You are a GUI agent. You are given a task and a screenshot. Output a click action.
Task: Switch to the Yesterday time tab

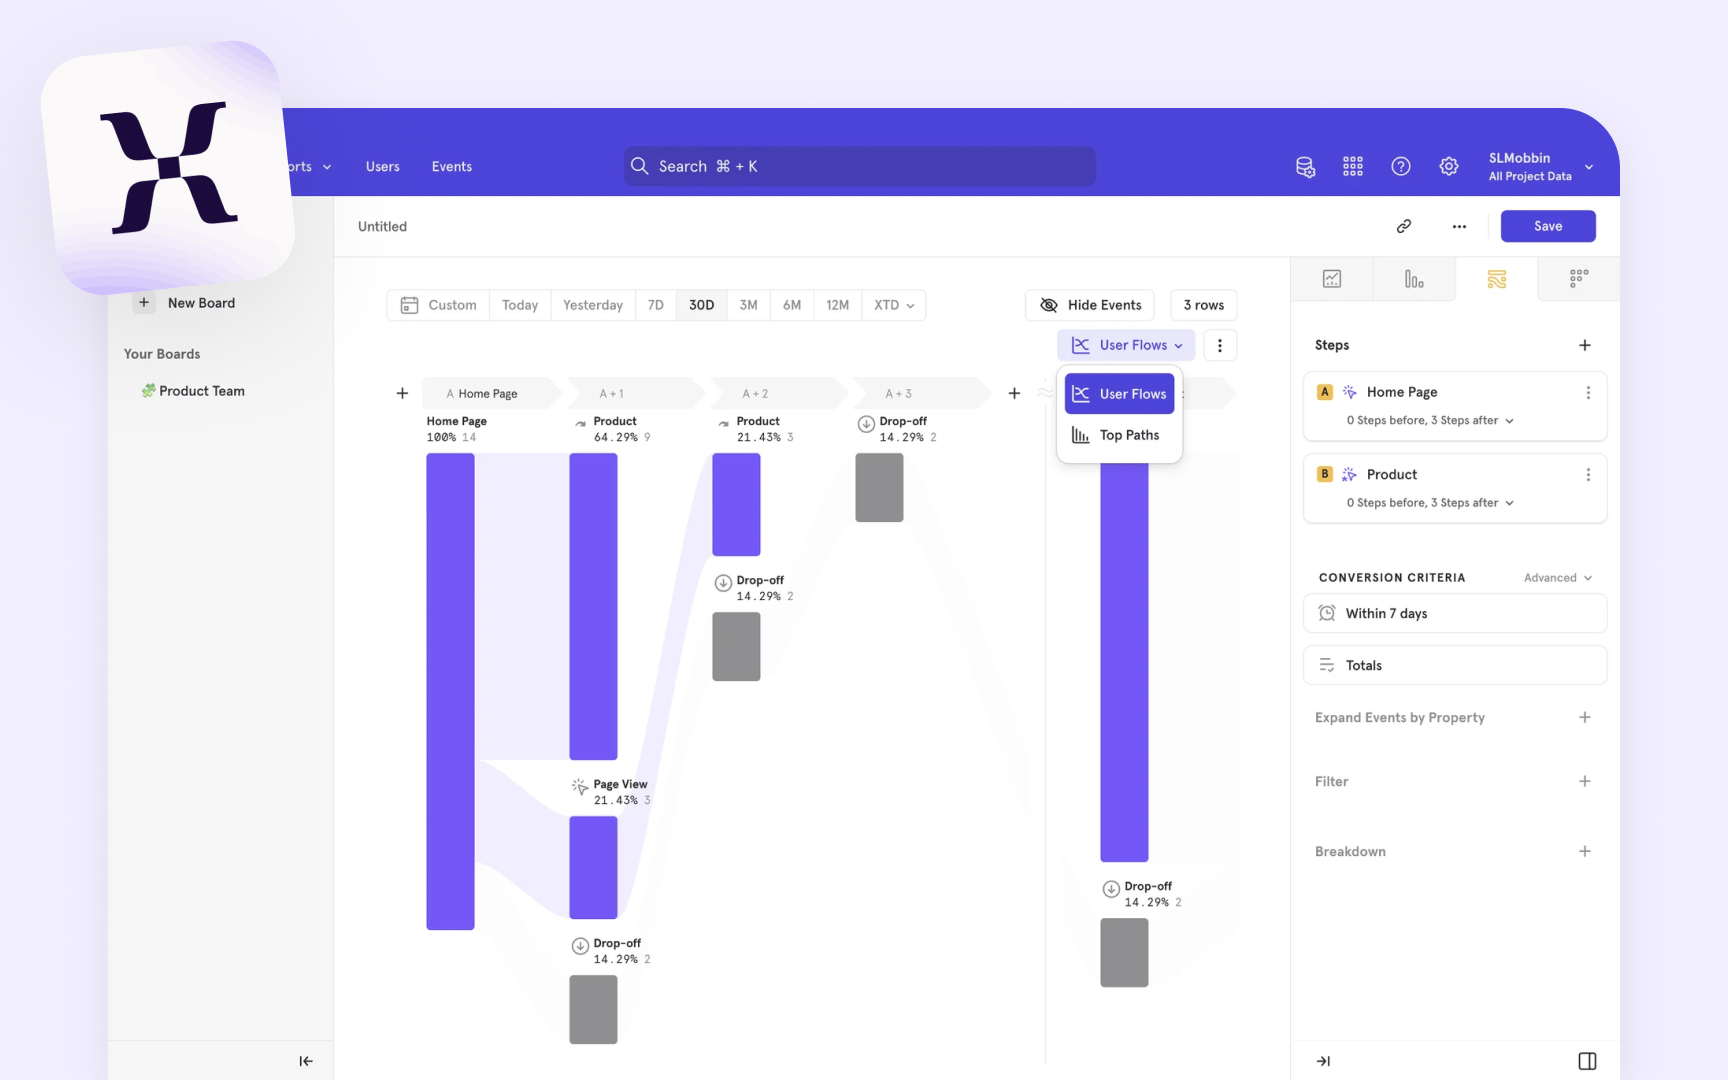592,305
